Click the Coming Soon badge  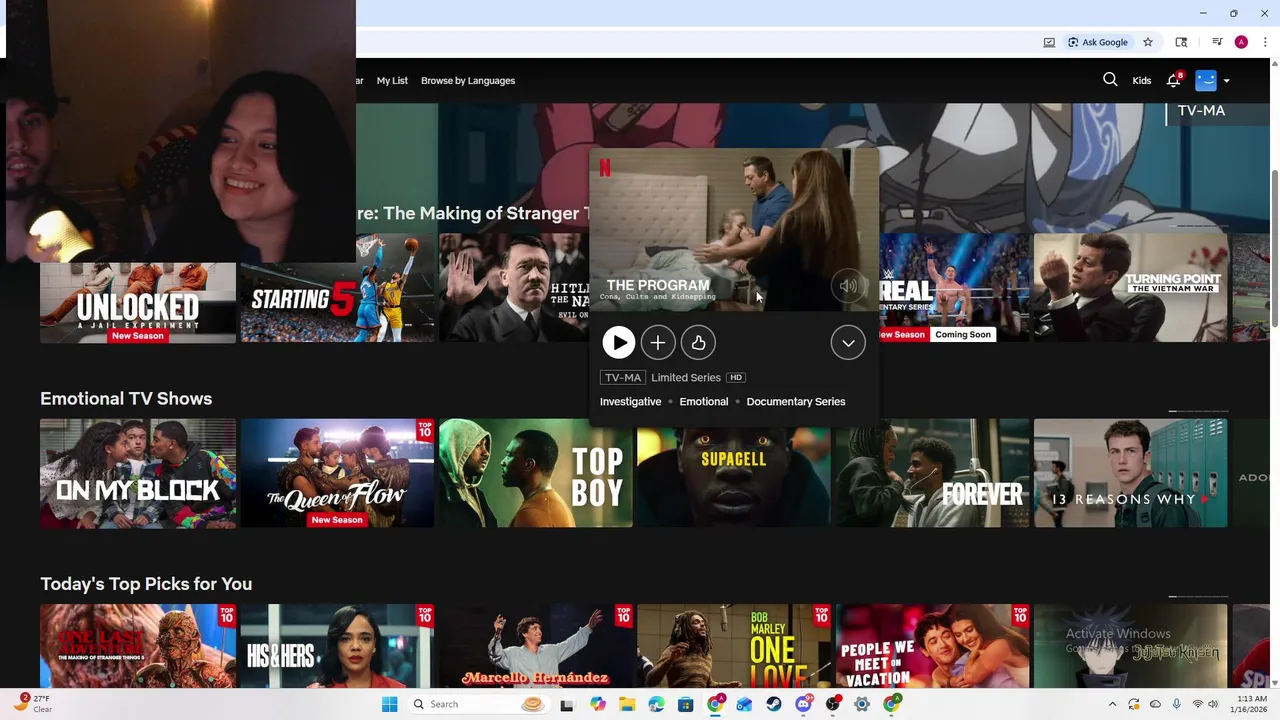pos(963,335)
